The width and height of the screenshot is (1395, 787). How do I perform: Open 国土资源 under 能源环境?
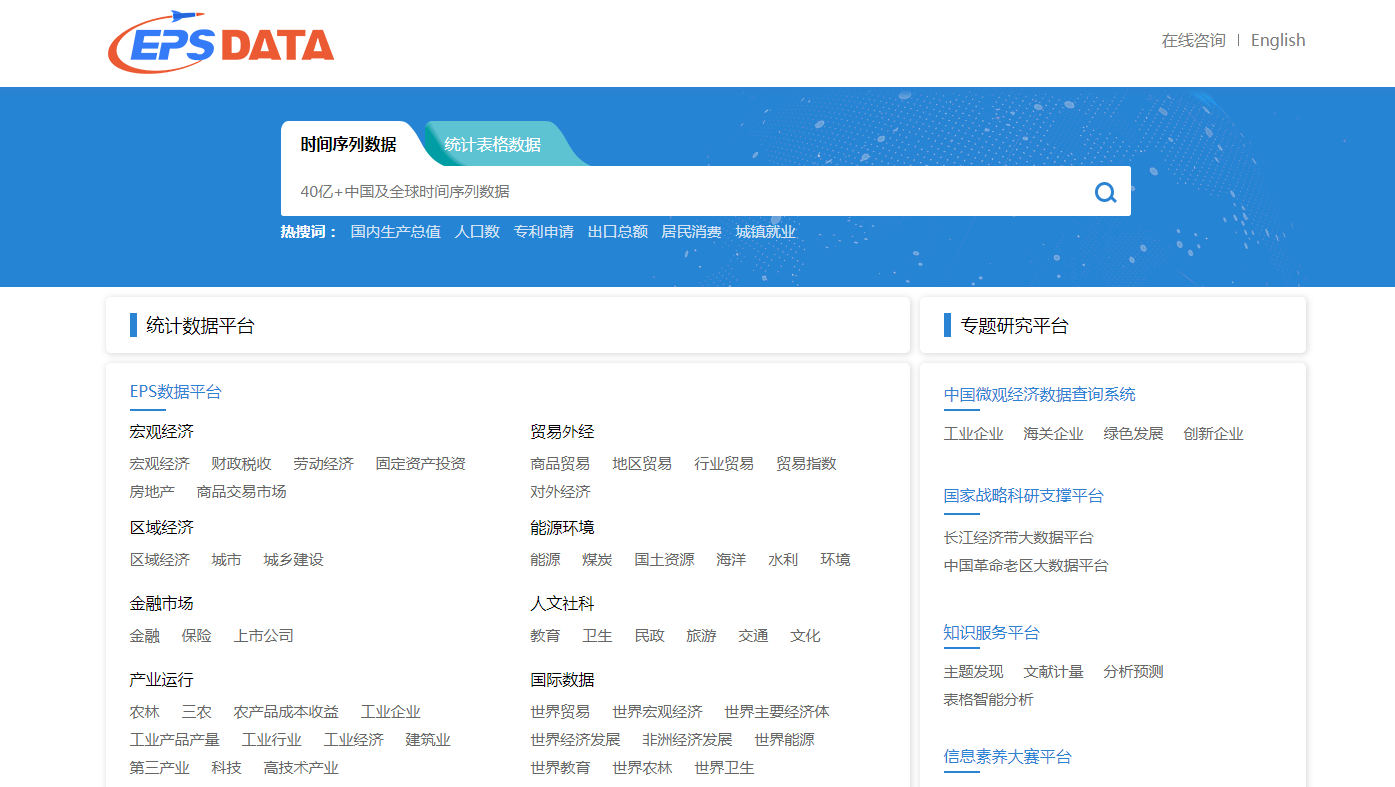coord(664,560)
